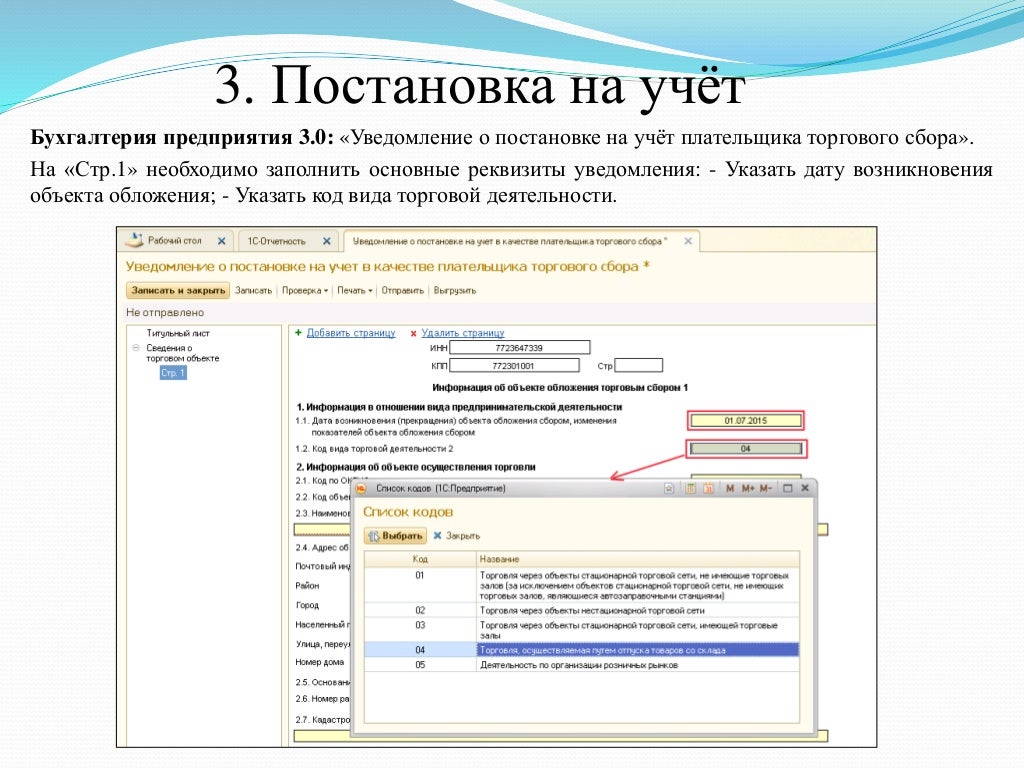
Task: Click the 1C logo icon in dialog titlebar
Action: [361, 488]
